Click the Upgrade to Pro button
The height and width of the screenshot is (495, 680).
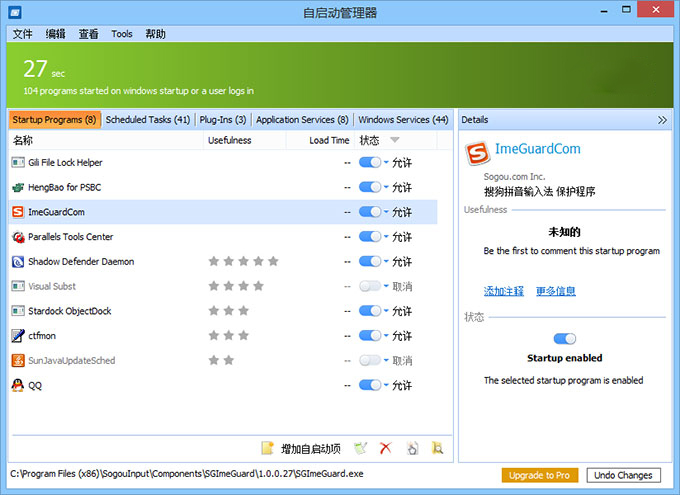tap(539, 475)
